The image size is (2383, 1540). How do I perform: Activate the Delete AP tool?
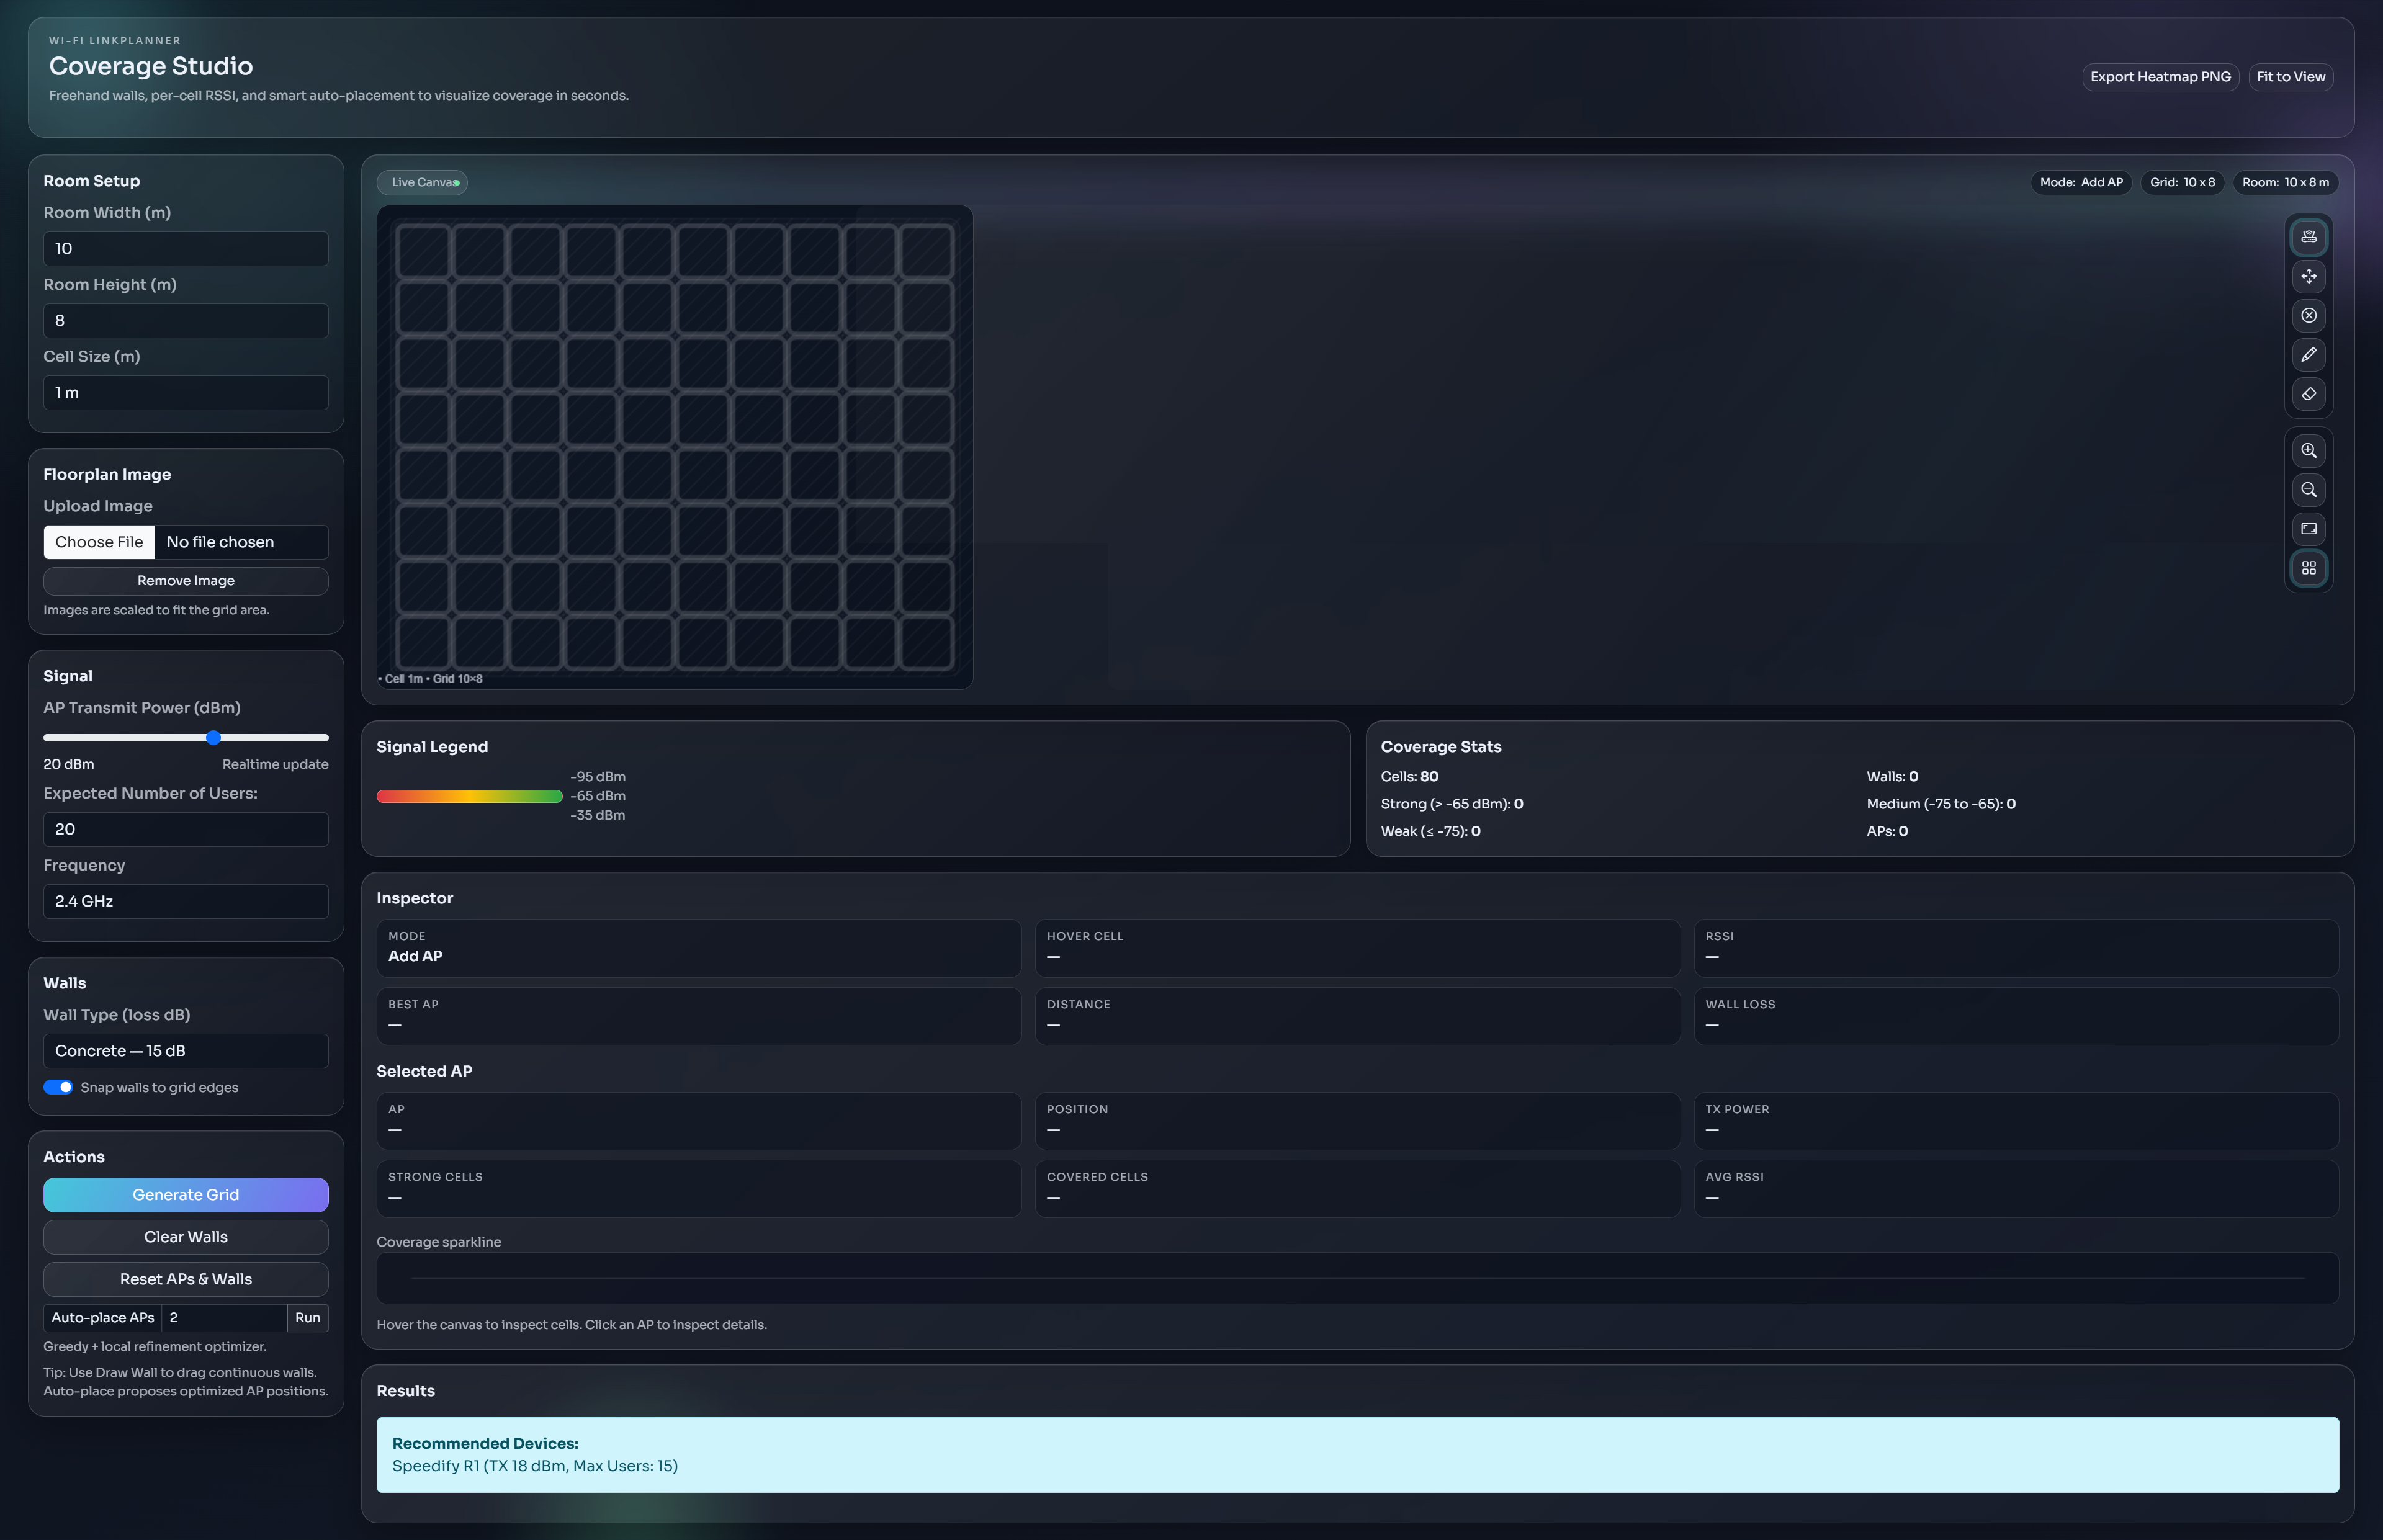point(2309,315)
